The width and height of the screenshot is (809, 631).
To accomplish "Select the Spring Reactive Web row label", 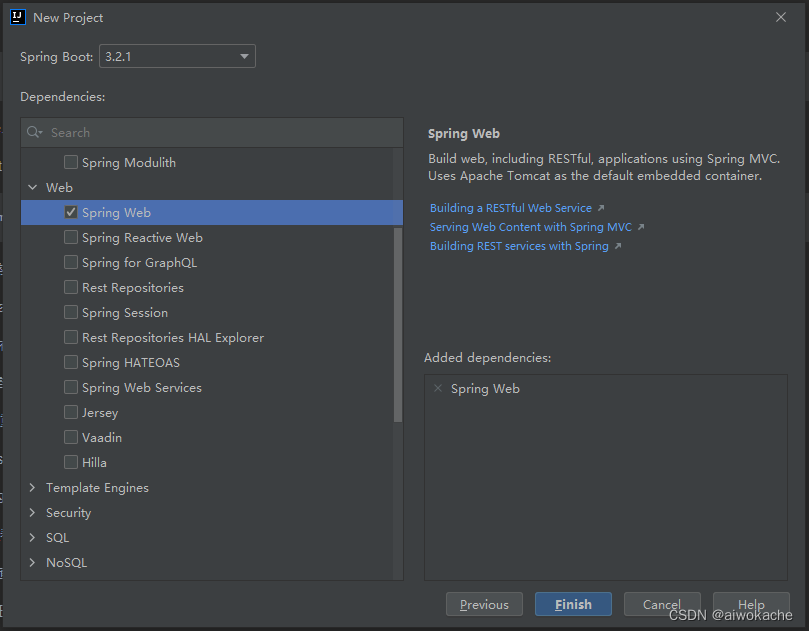I will point(142,237).
